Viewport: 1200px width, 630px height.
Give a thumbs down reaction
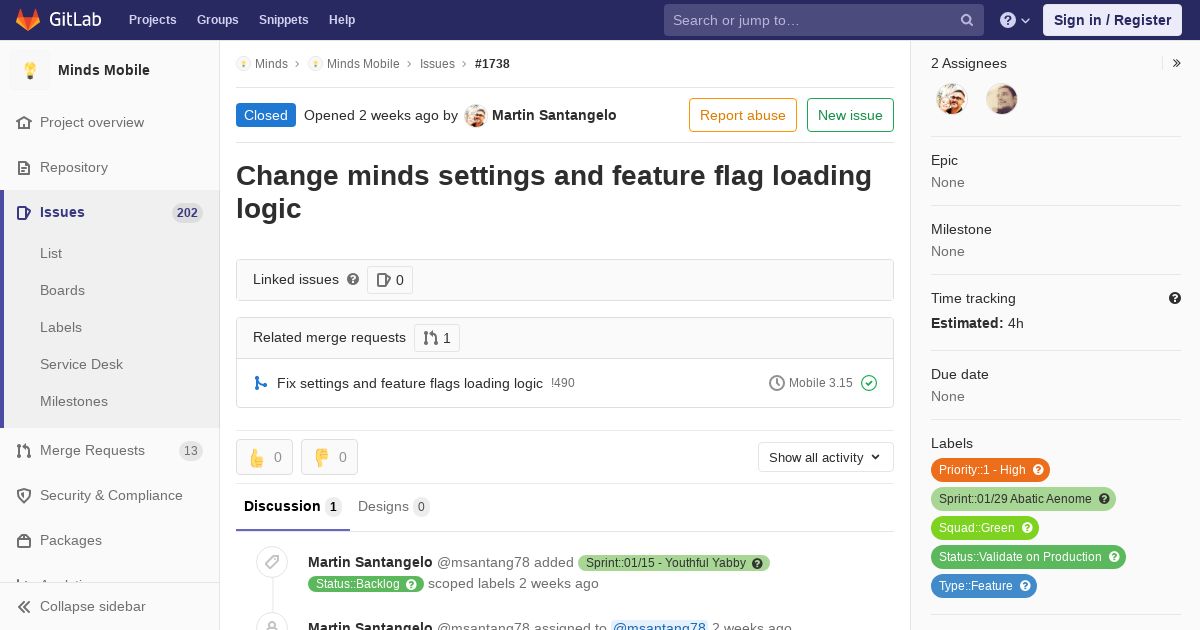pos(329,457)
